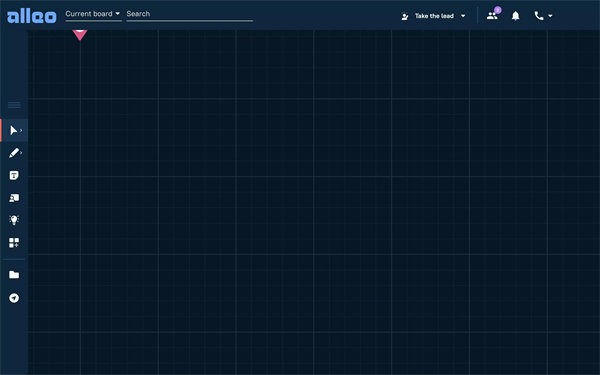This screenshot has width=600, height=375.
Task: Click the pink triangle board marker
Action: point(80,34)
